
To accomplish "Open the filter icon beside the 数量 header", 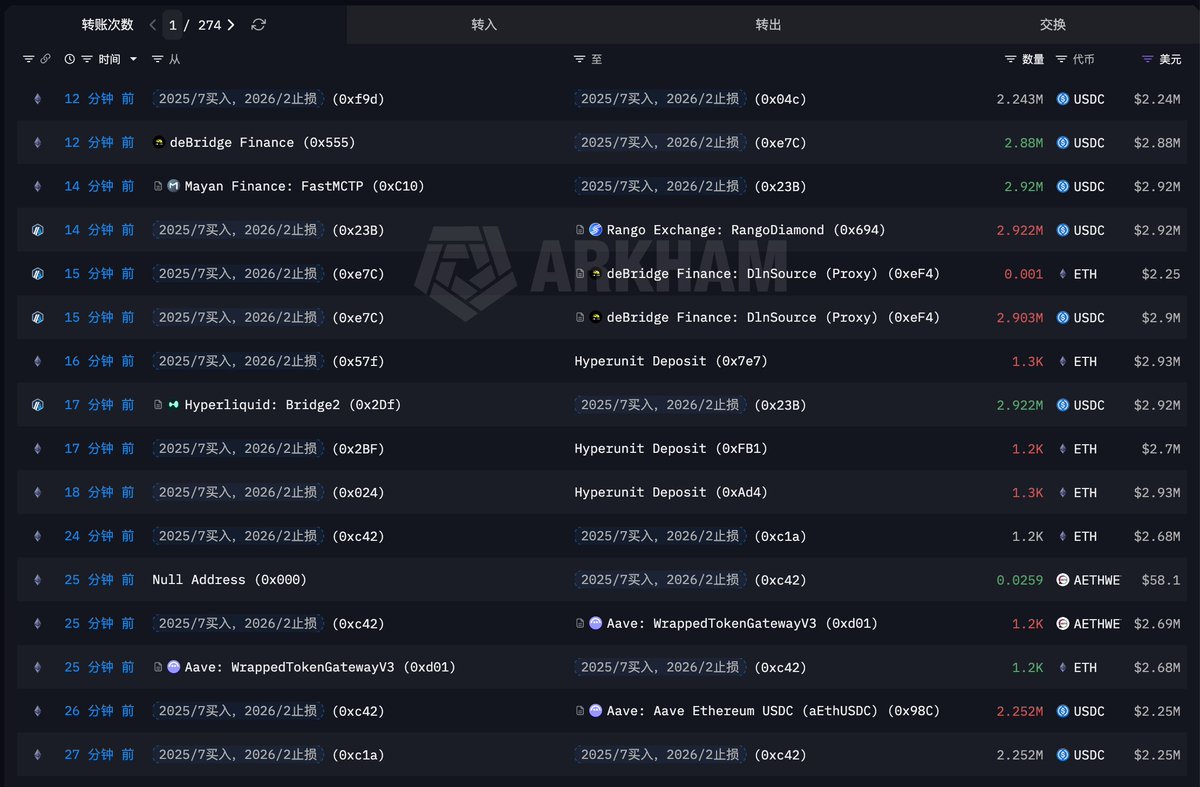I will point(1011,60).
